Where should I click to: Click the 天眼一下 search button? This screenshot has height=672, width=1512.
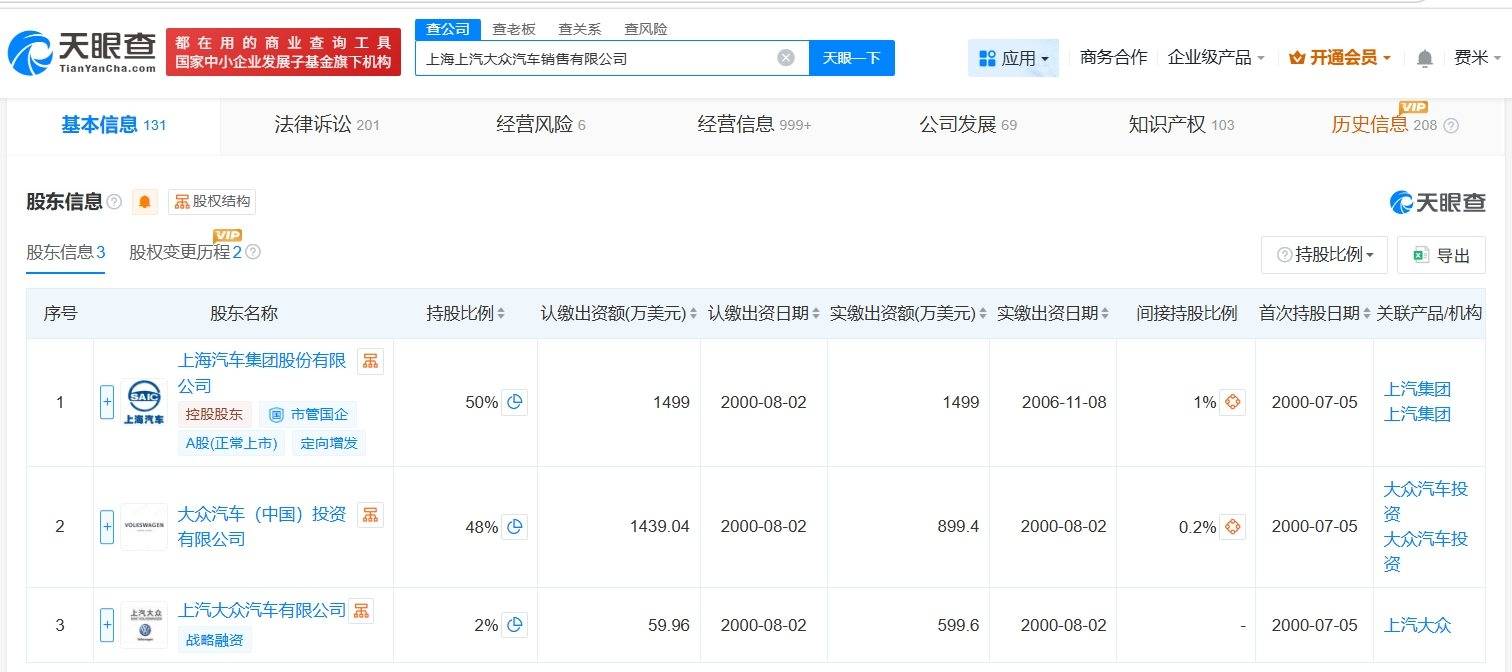tap(852, 58)
